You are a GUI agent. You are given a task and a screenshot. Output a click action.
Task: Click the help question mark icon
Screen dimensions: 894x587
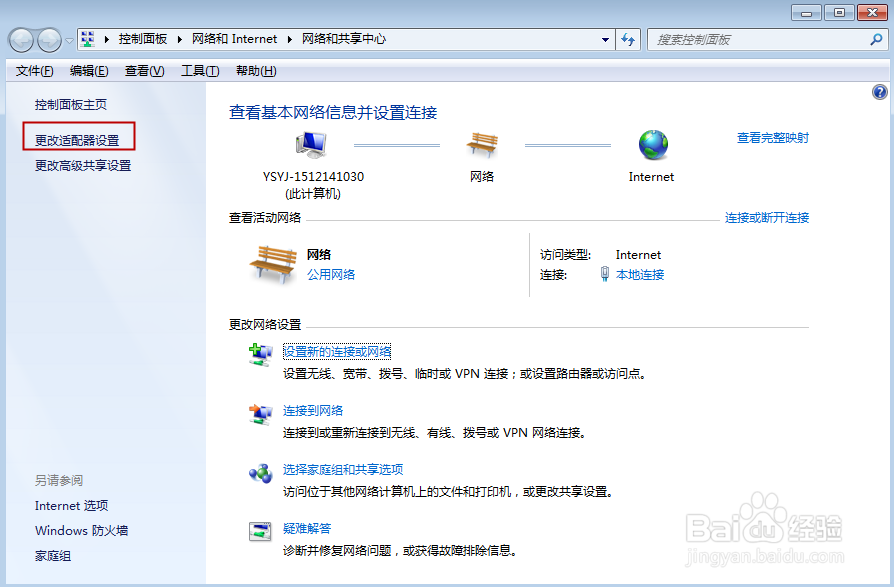click(x=879, y=92)
